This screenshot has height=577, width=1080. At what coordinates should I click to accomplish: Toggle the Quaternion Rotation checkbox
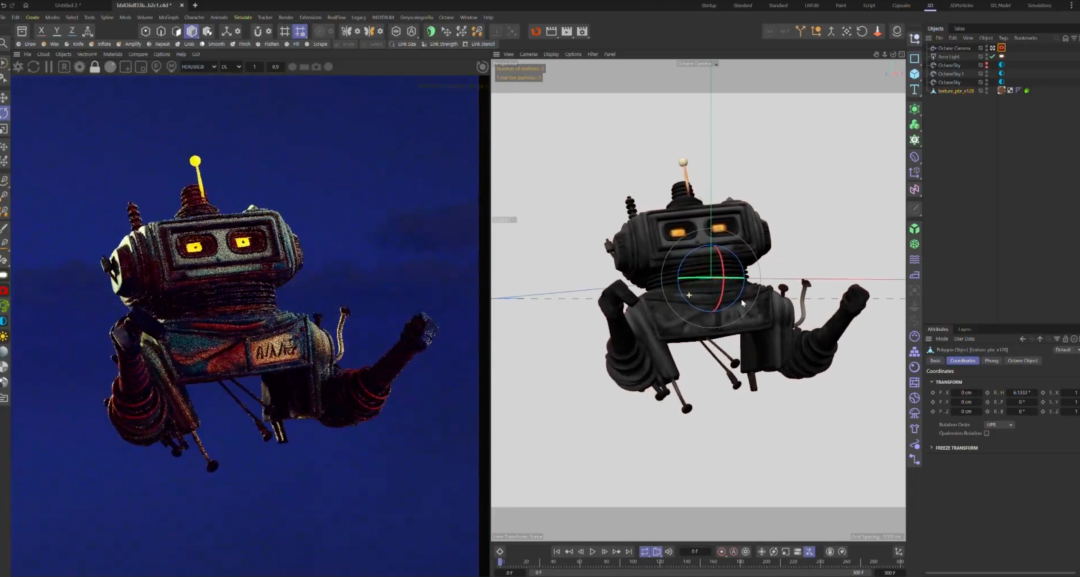(x=987, y=433)
